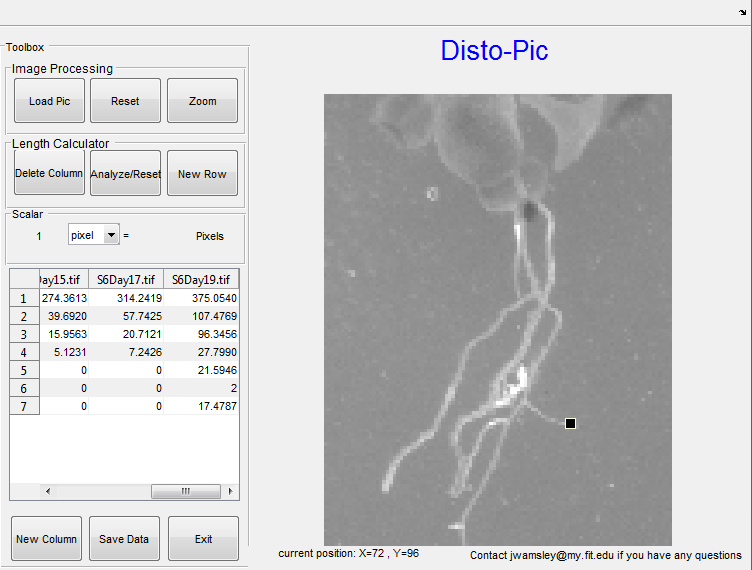Click cell value 17.4787
The height and width of the screenshot is (570, 752).
click(x=201, y=406)
